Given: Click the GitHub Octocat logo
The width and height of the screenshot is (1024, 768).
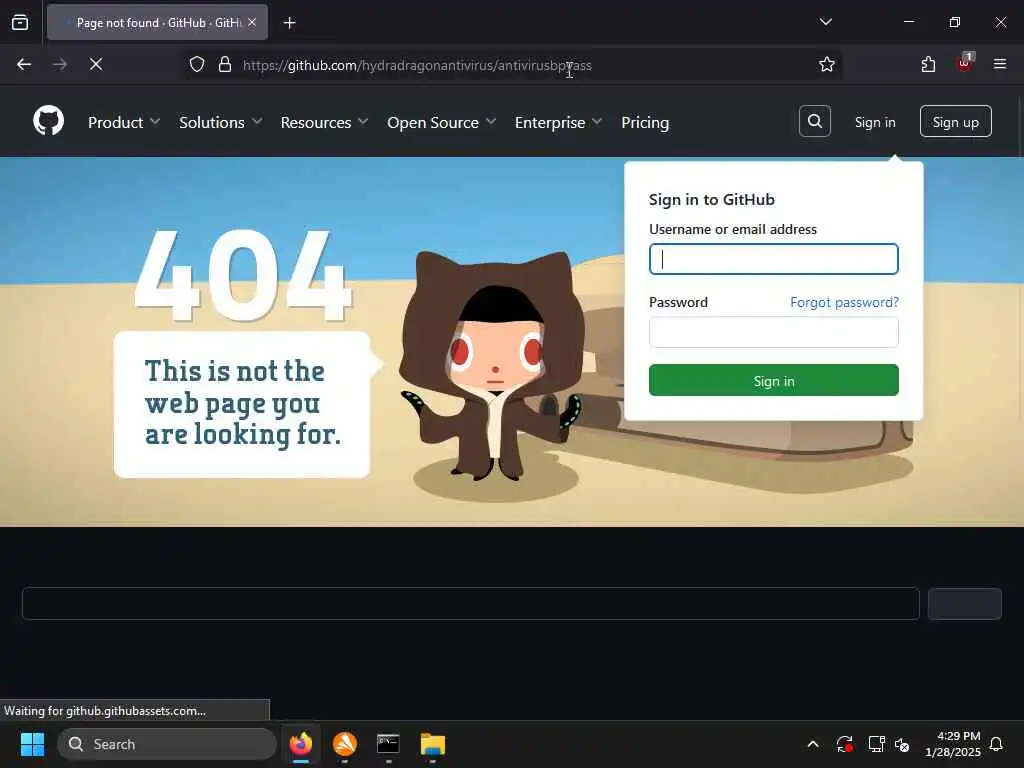Looking at the screenshot, I should pyautogui.click(x=48, y=121).
